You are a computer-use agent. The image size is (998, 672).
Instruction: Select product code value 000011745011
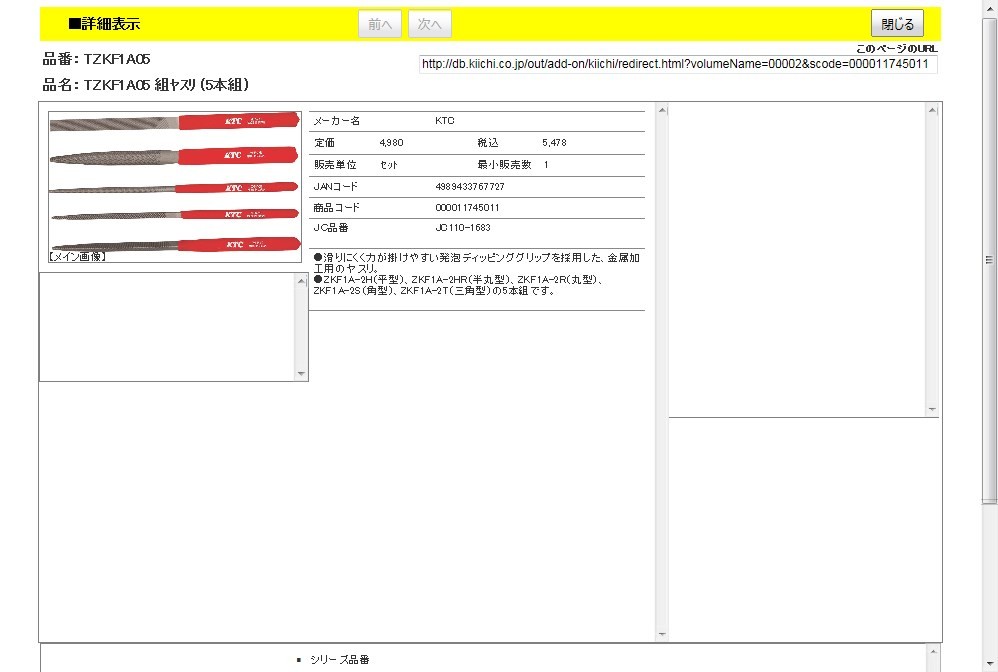tap(467, 207)
